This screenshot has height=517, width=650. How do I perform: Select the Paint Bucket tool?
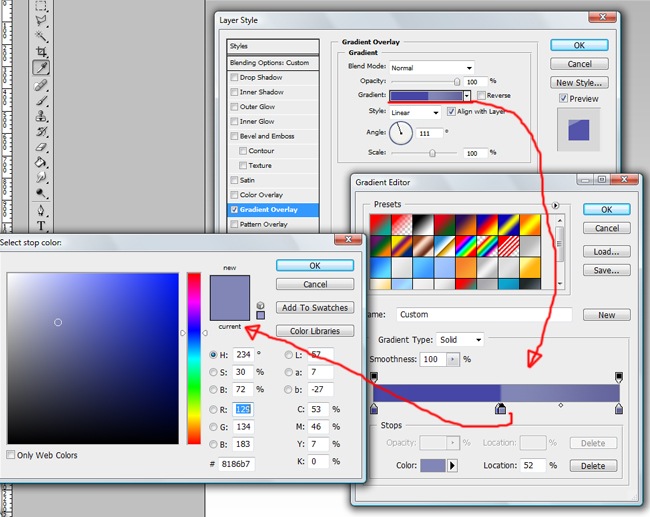point(42,162)
